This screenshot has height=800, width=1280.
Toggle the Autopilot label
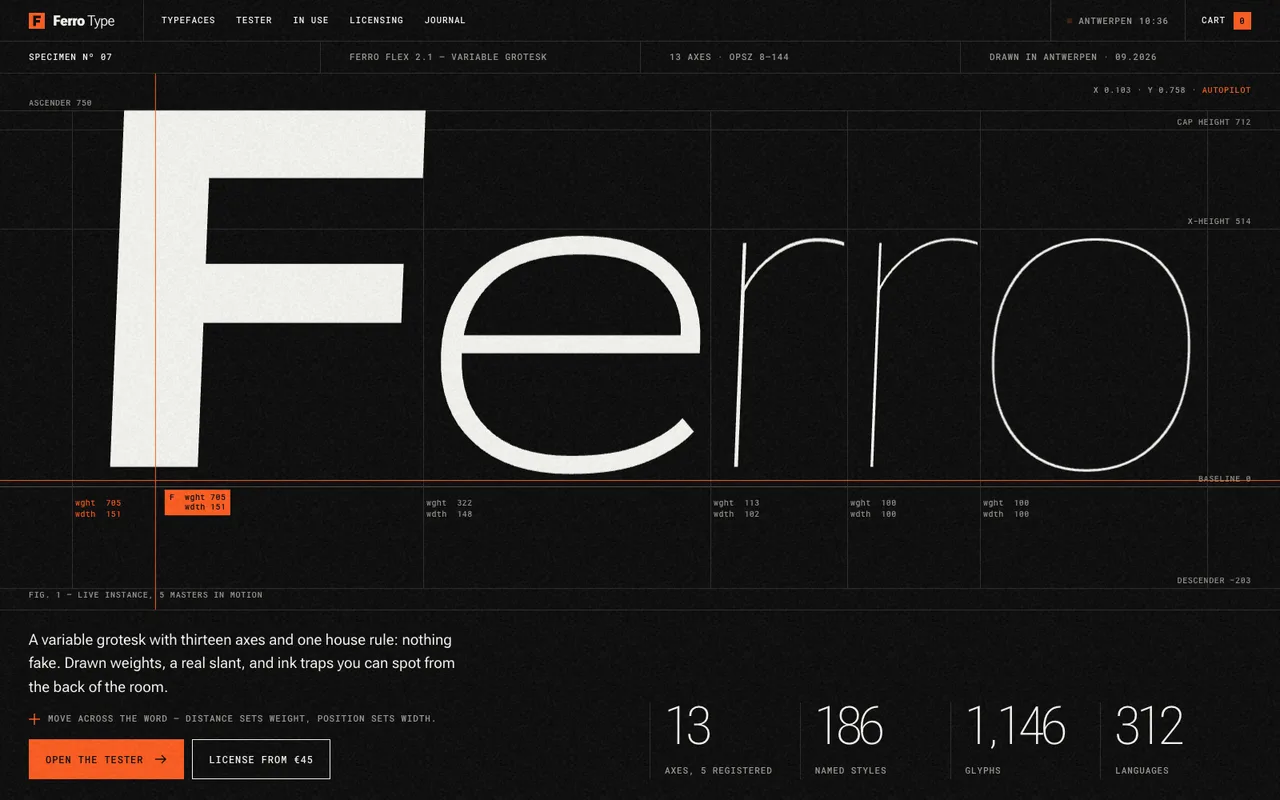[x=1226, y=90]
